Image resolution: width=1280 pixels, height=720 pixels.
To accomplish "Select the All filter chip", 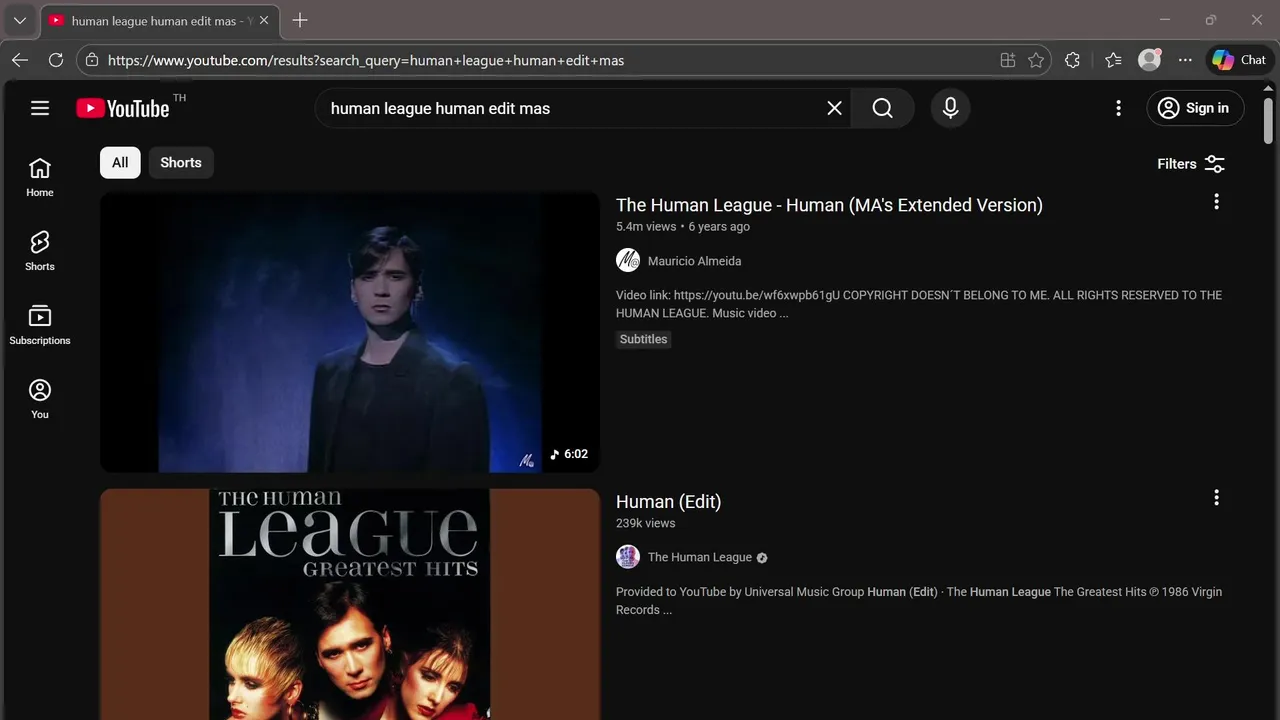I will [120, 163].
